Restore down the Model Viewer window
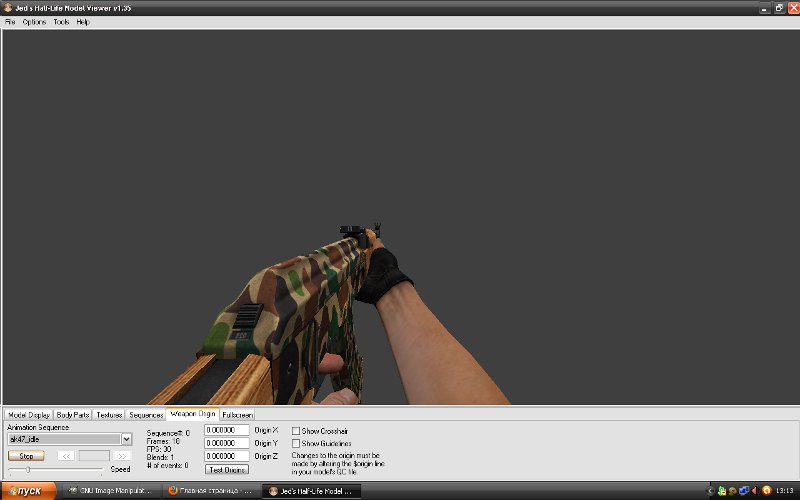The image size is (800, 500). (x=779, y=8)
